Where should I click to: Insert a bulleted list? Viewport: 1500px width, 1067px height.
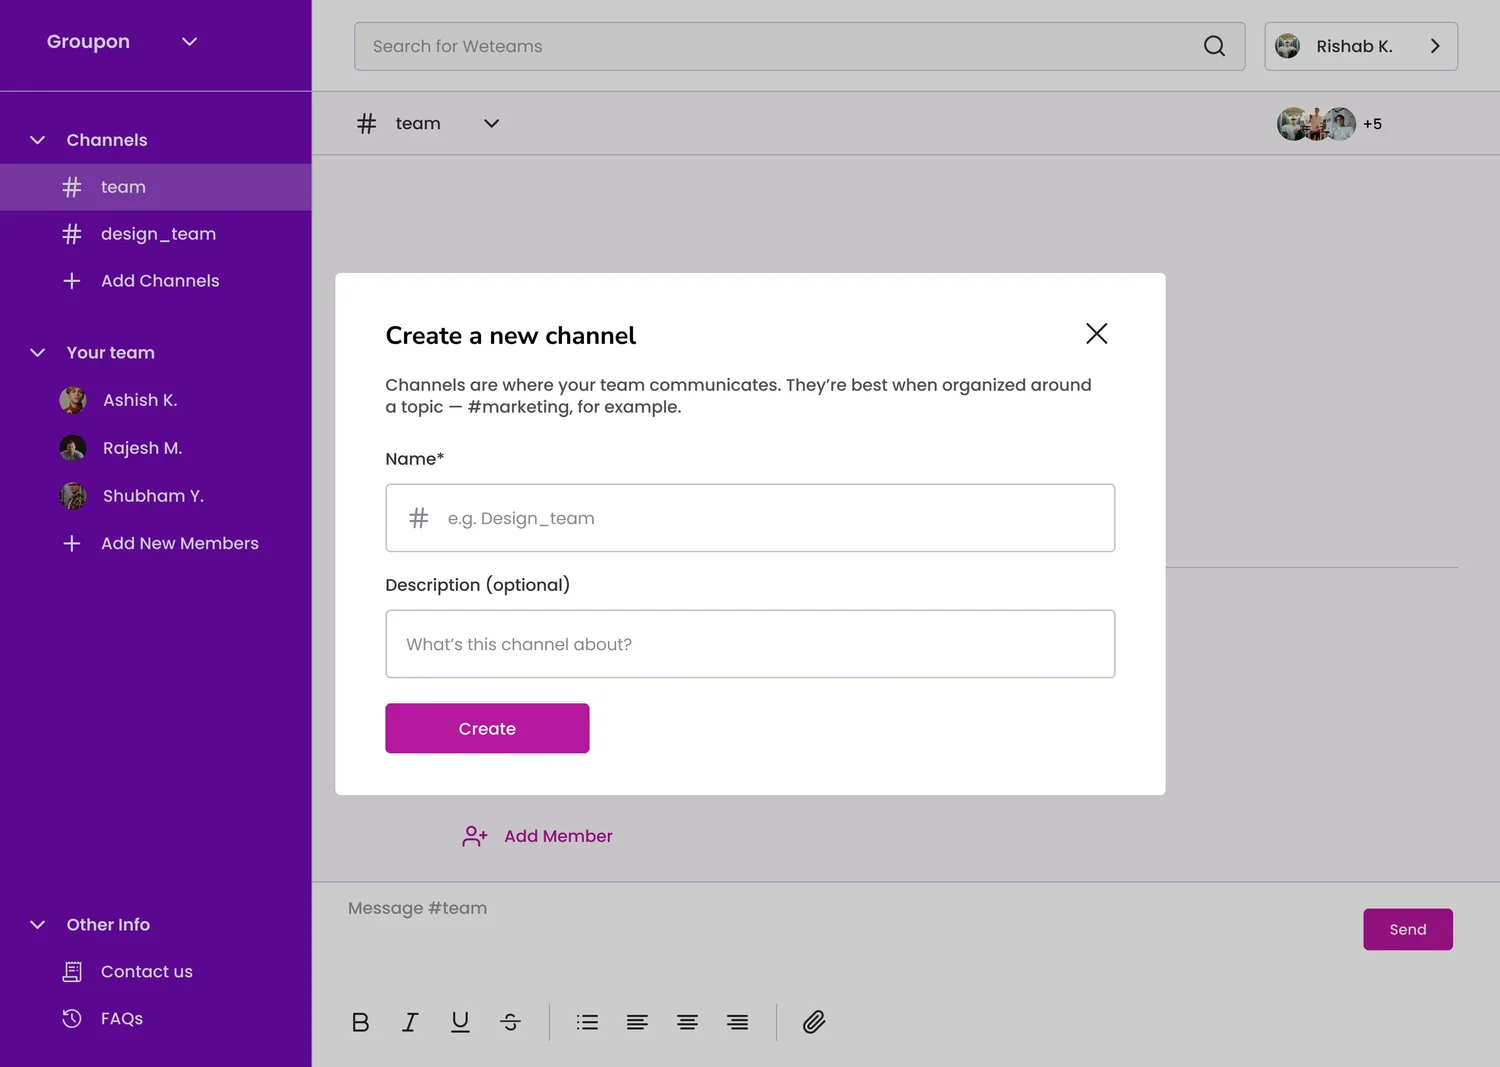[587, 1022]
